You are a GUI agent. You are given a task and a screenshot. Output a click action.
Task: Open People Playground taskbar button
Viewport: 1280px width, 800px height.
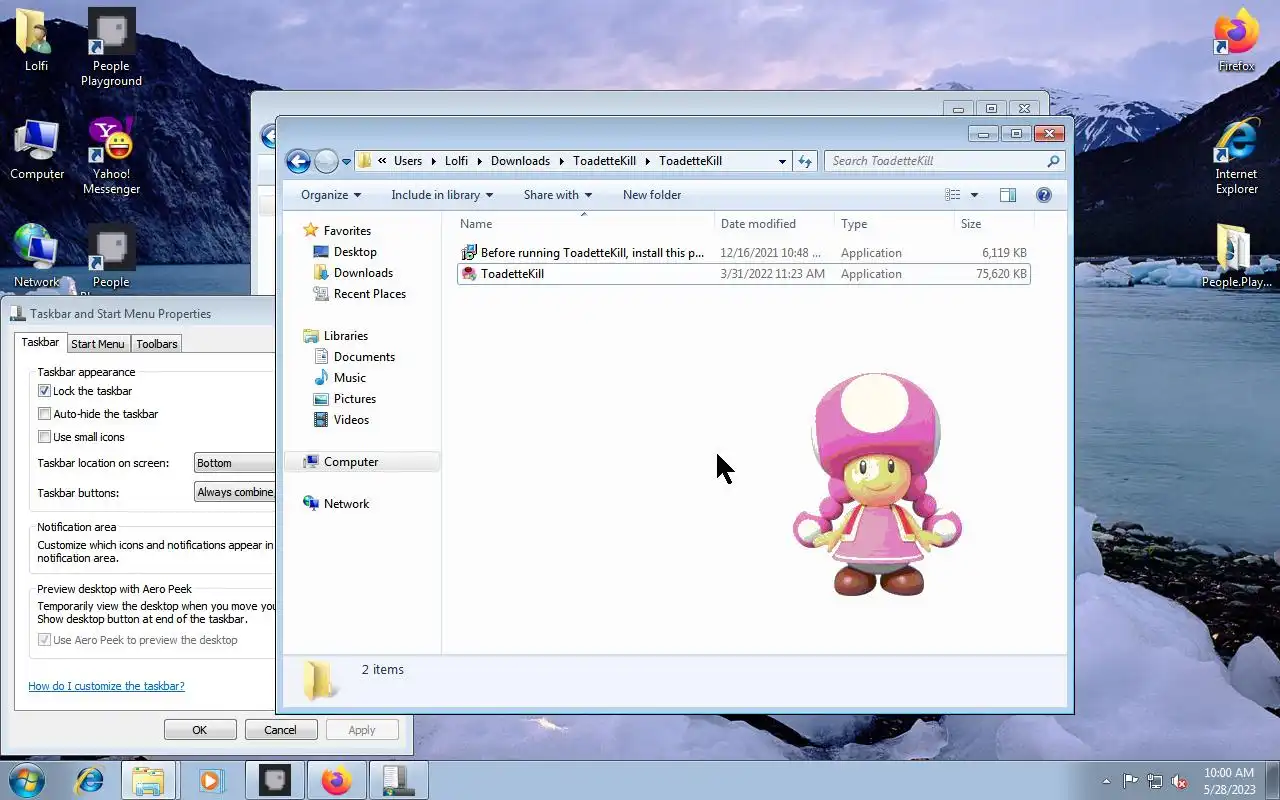tap(274, 780)
